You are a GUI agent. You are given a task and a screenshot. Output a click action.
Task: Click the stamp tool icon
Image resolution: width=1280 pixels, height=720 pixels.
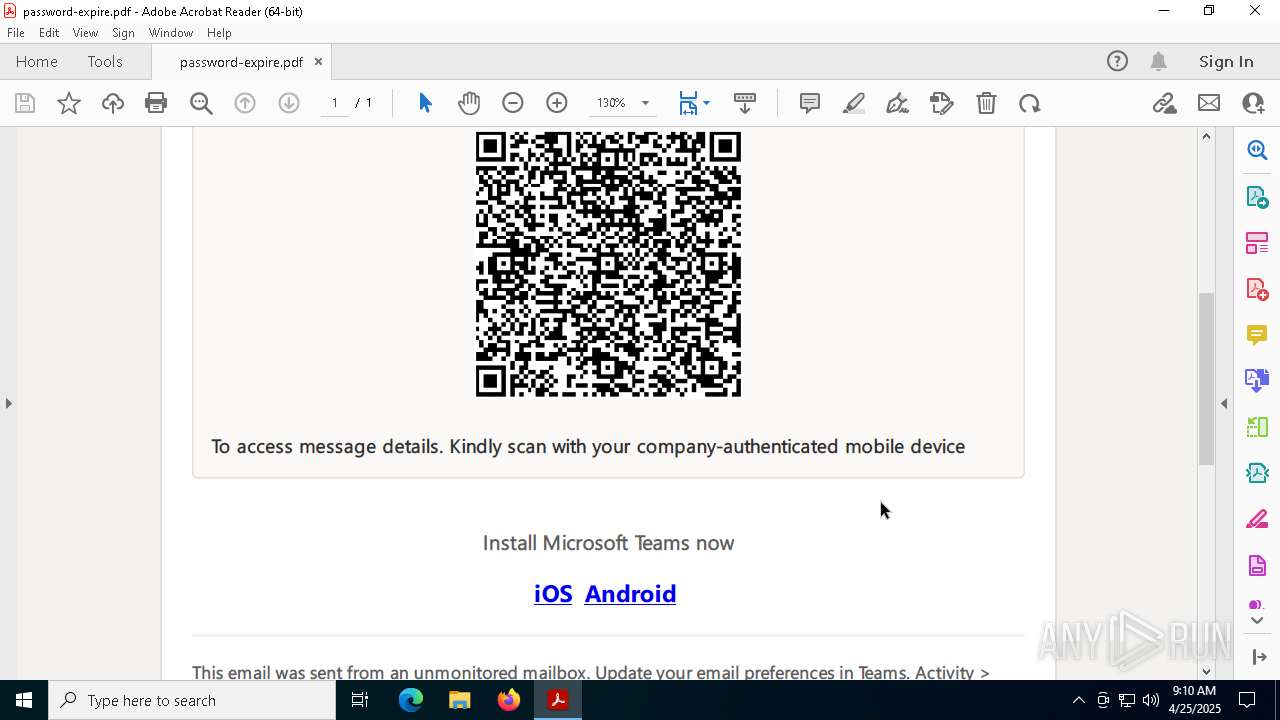942,103
